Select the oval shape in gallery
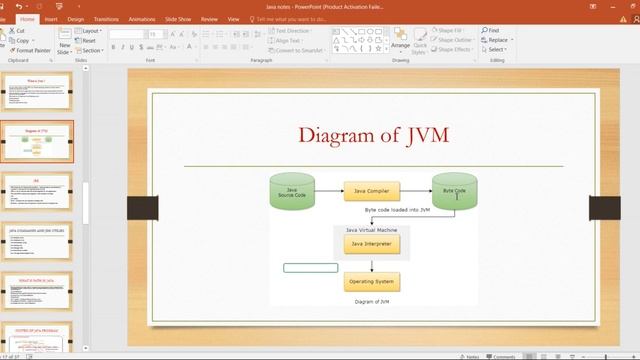Image resolution: width=640 pixels, height=360 pixels. point(370,31)
